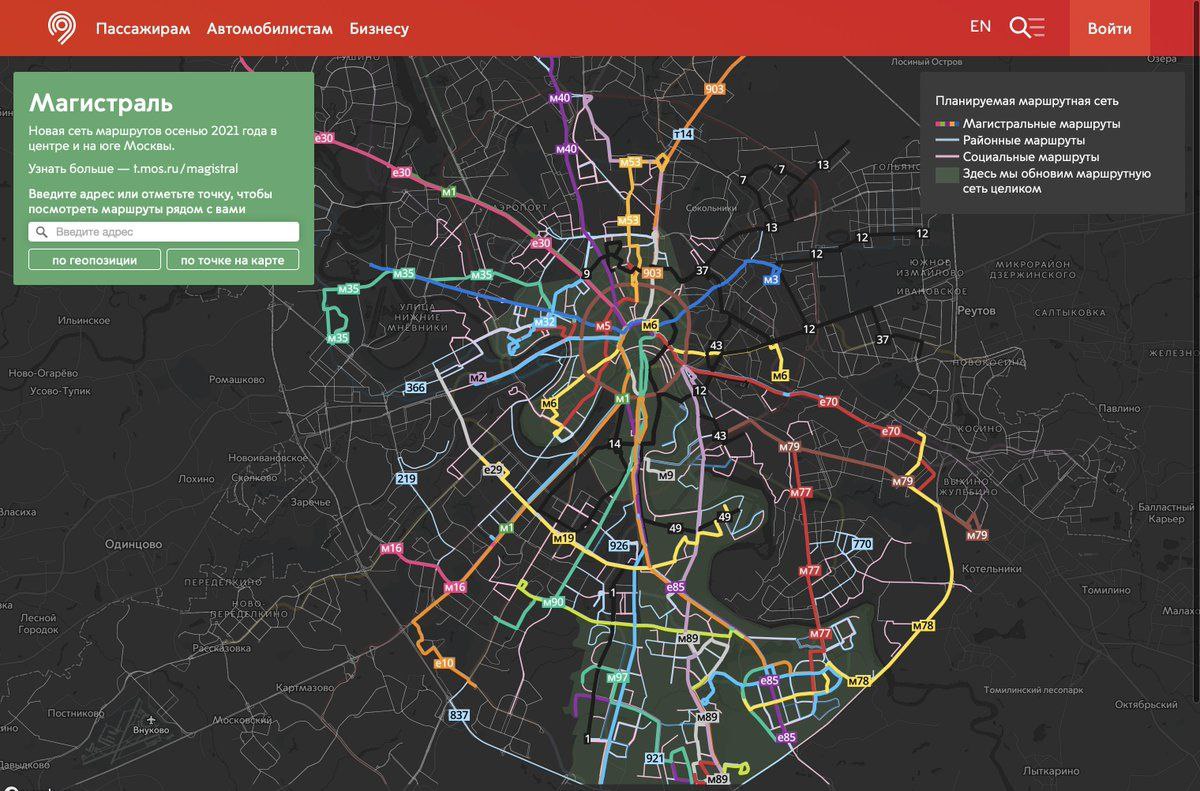This screenshot has height=791, width=1200.
Task: Select the м9 route label
Action: tap(667, 476)
